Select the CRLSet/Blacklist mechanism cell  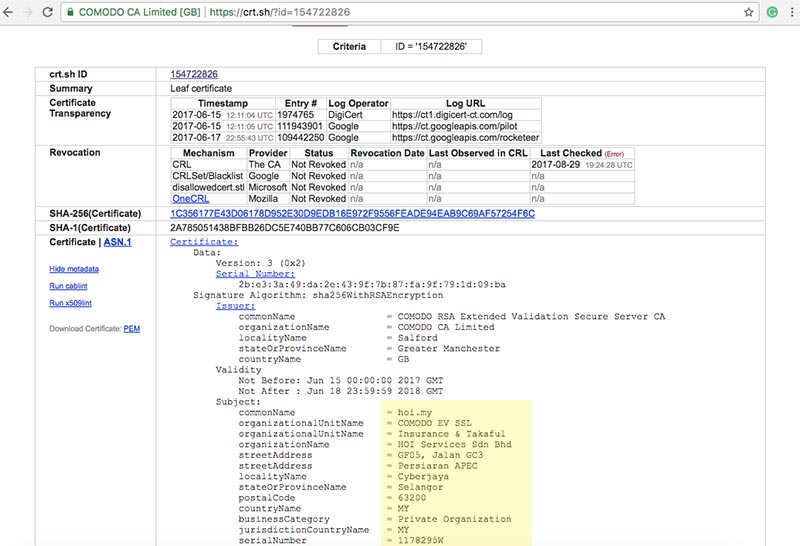click(208, 176)
